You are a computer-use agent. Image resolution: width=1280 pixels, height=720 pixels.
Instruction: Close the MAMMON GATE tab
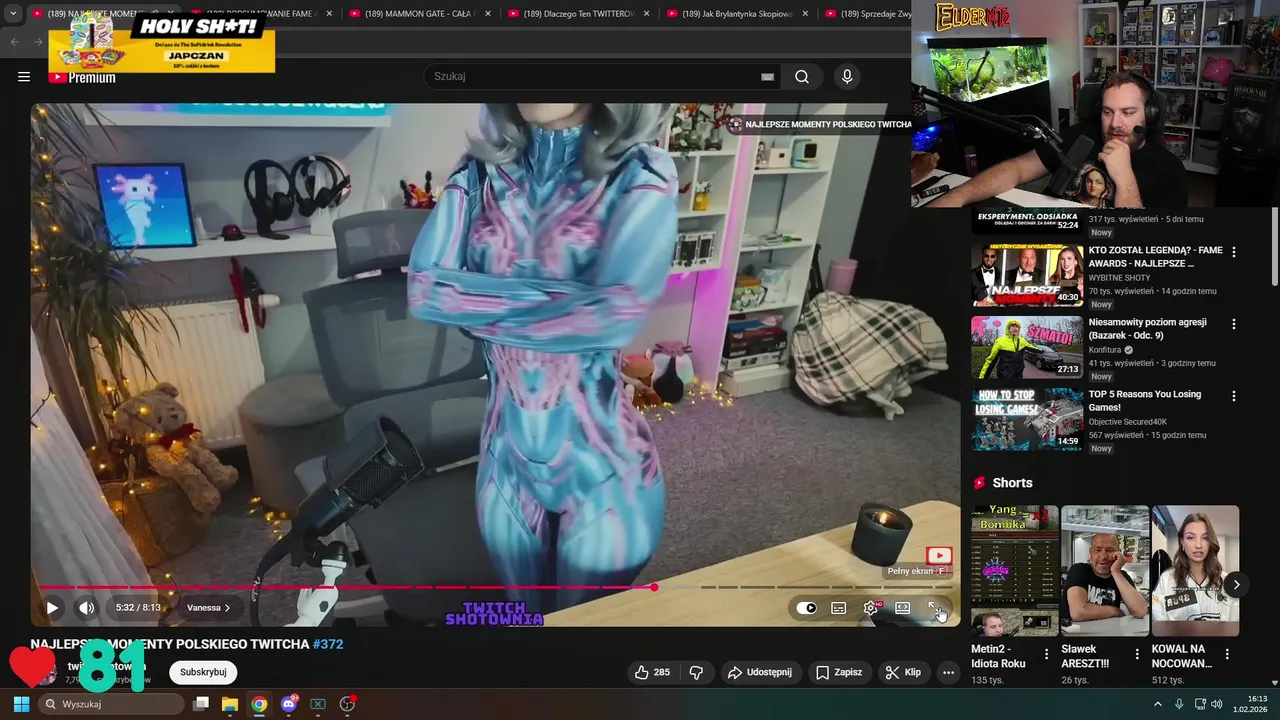[x=487, y=14]
